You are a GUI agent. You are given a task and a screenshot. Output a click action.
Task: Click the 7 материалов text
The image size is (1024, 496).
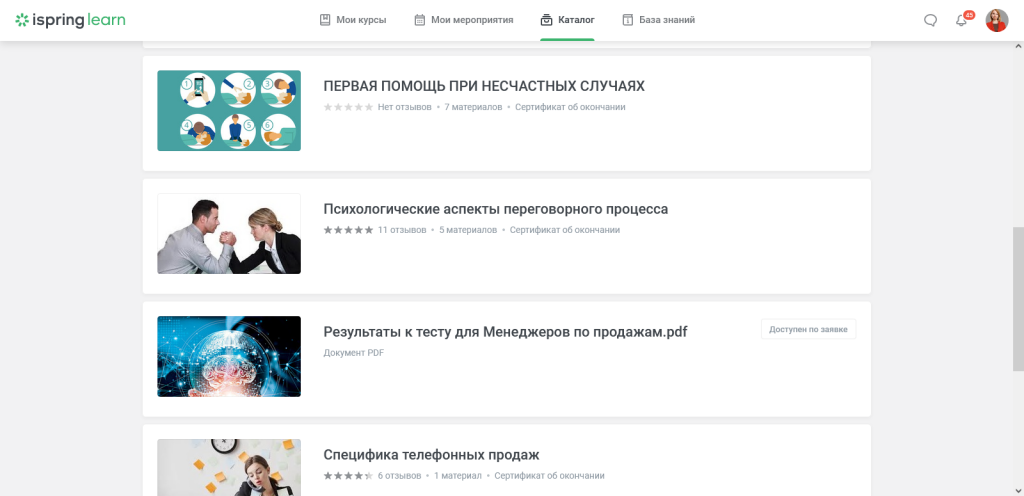point(473,107)
